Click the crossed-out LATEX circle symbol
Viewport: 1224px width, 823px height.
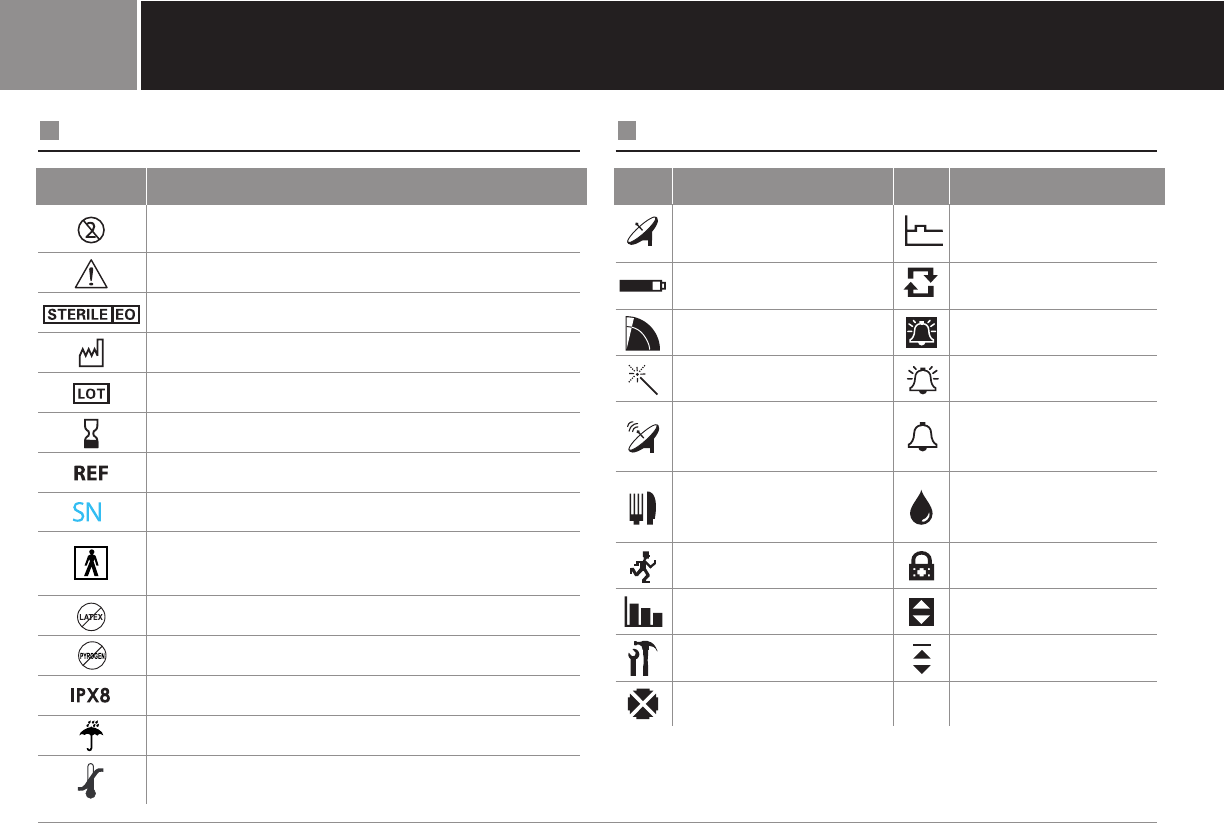pos(91,616)
